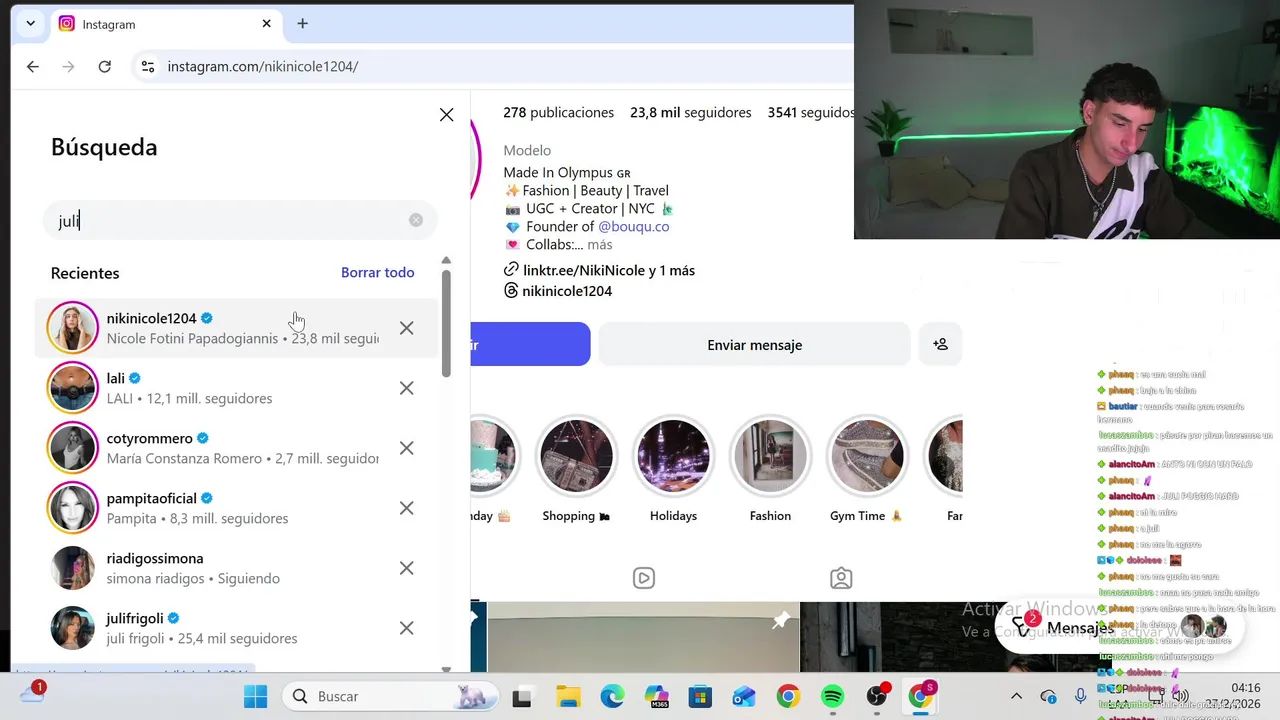Close the Instagram browser tab
1280x720 pixels.
click(x=266, y=24)
